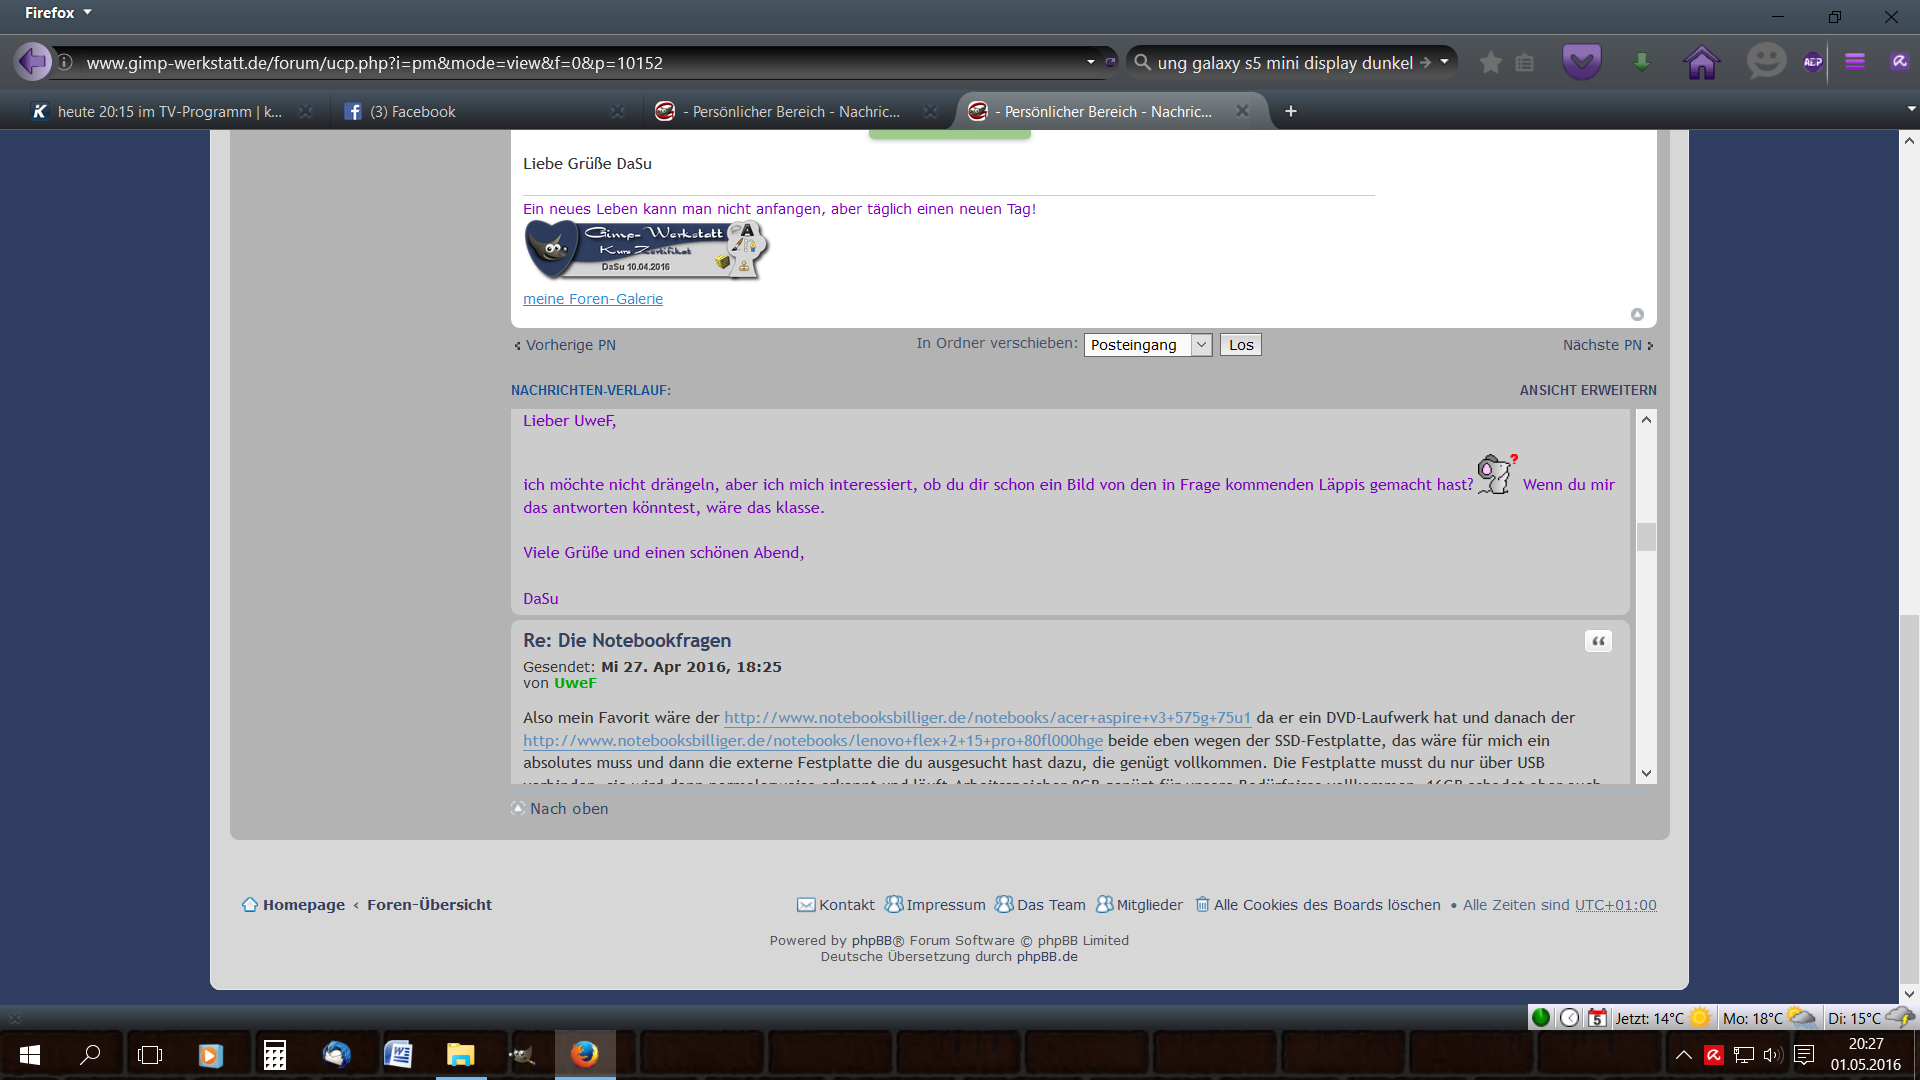
Task: Open the Downloads arrow icon
Action: point(1641,62)
